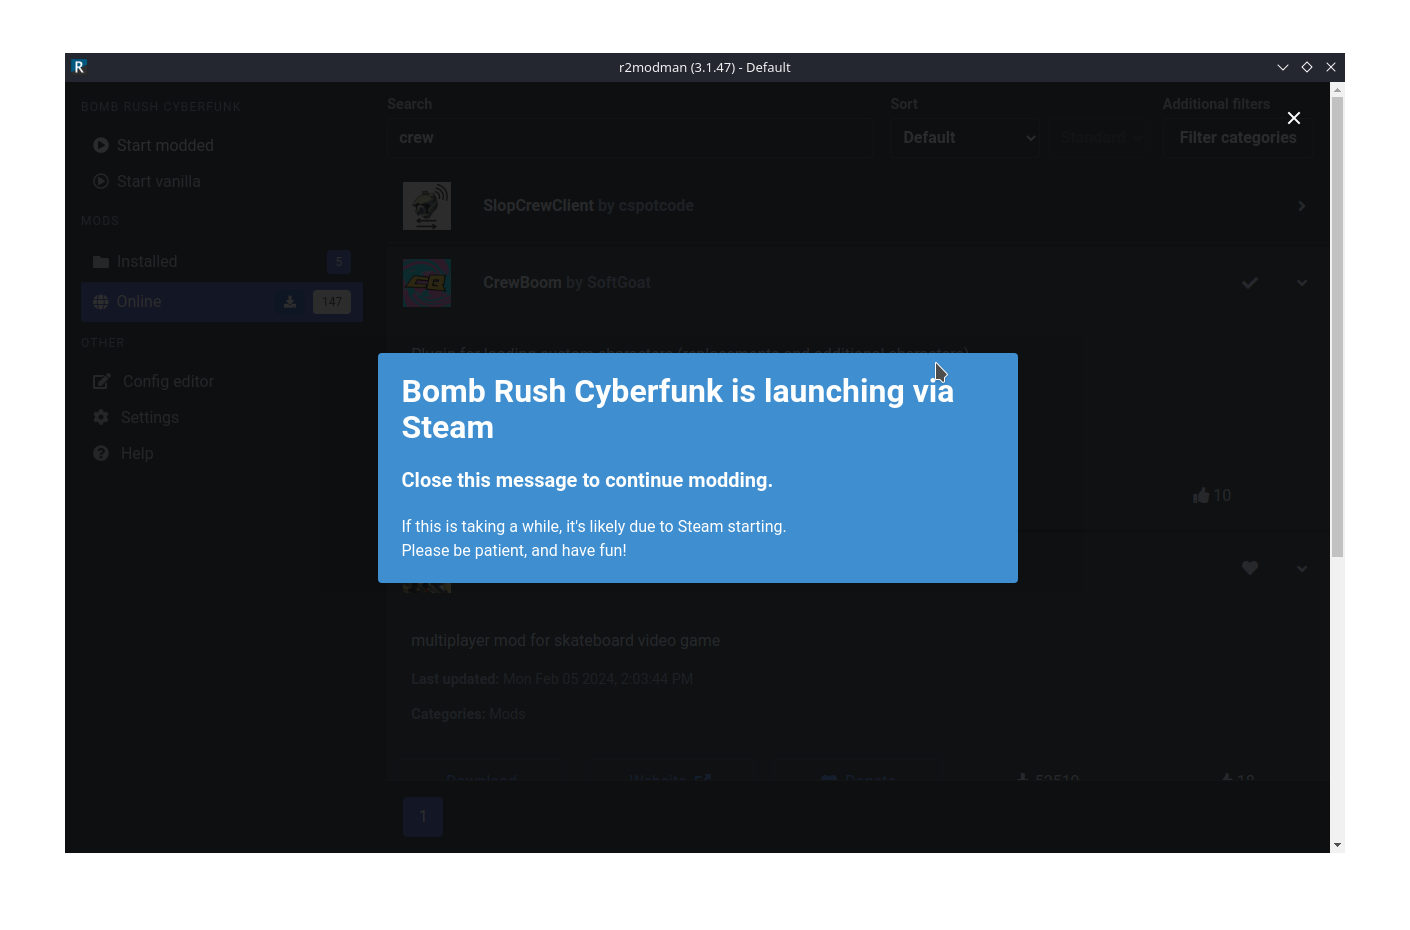This screenshot has width=1410, height=930.
Task: Click the "BOMB RUSH CYBERFUNK" sidebar heading
Action: 161,107
